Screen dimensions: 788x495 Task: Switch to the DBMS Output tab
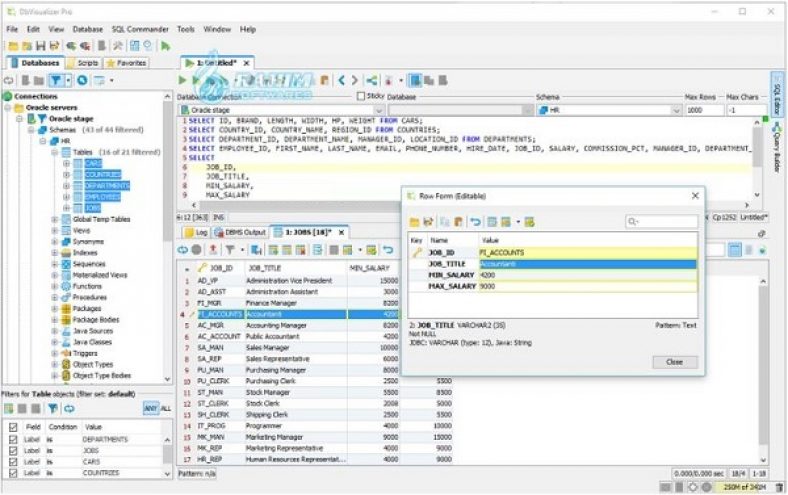[x=241, y=231]
